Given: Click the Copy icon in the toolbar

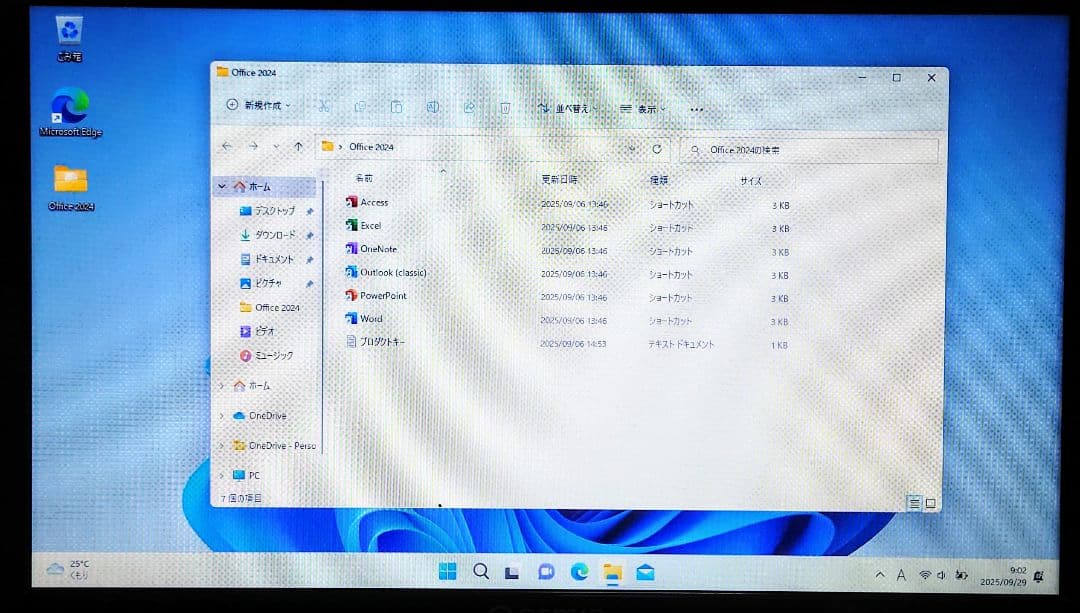Looking at the screenshot, I should [360, 107].
